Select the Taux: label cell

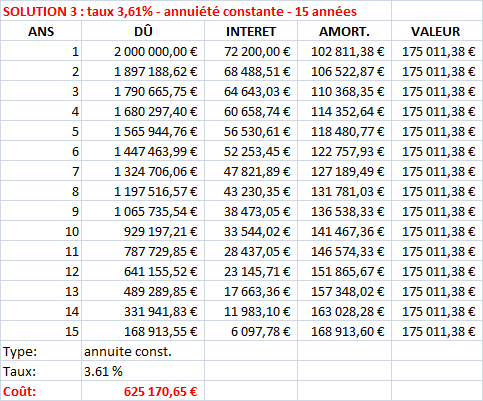41,371
